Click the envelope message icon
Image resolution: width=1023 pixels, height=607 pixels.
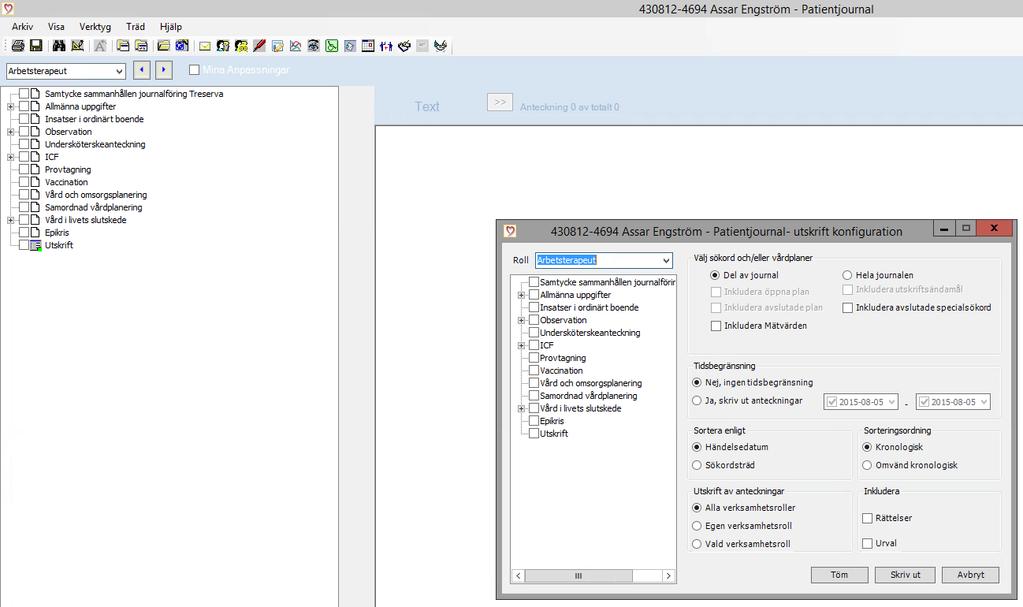[x=205, y=46]
